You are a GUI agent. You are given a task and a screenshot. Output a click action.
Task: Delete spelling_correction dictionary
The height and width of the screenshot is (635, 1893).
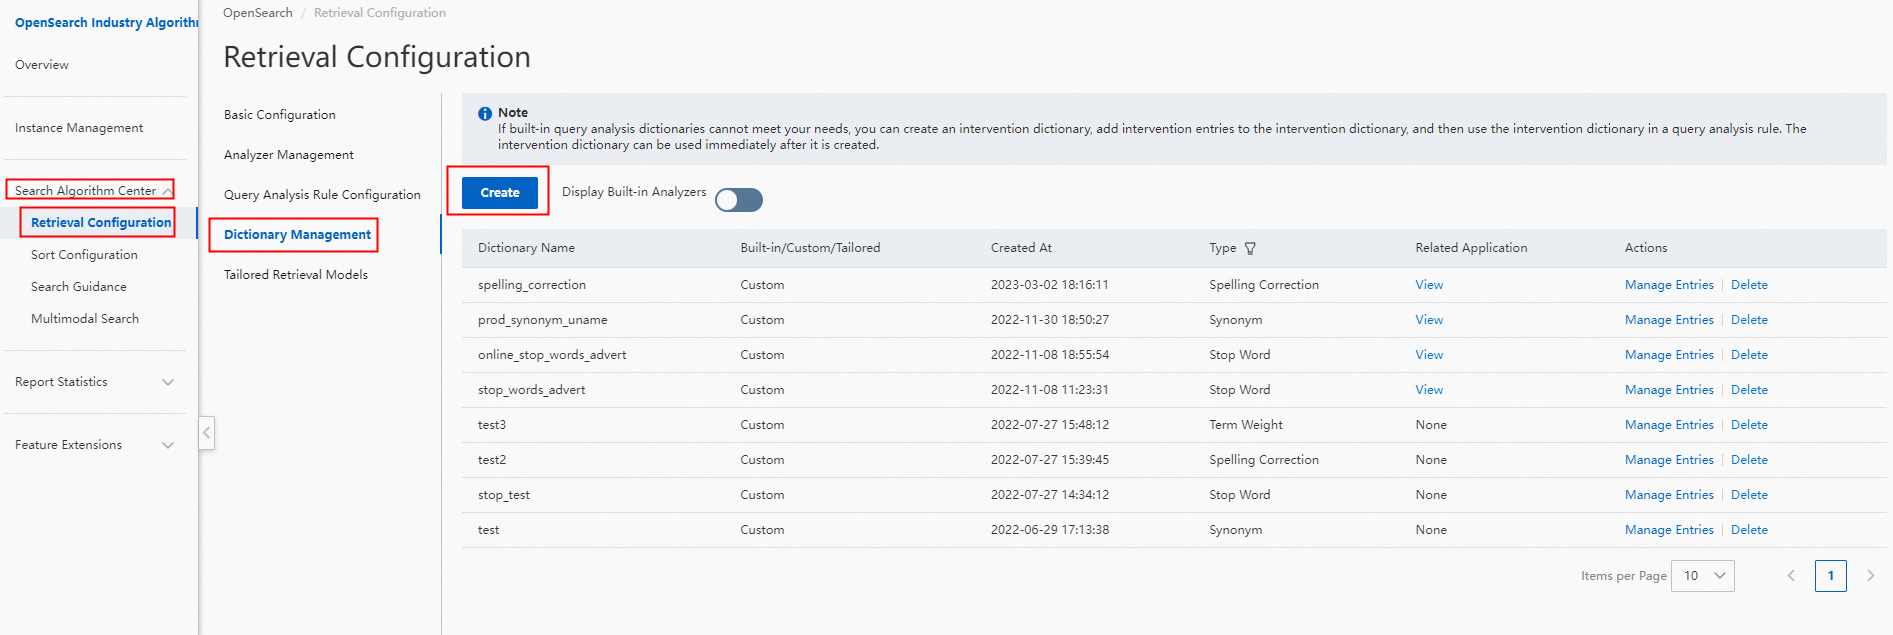tap(1749, 285)
